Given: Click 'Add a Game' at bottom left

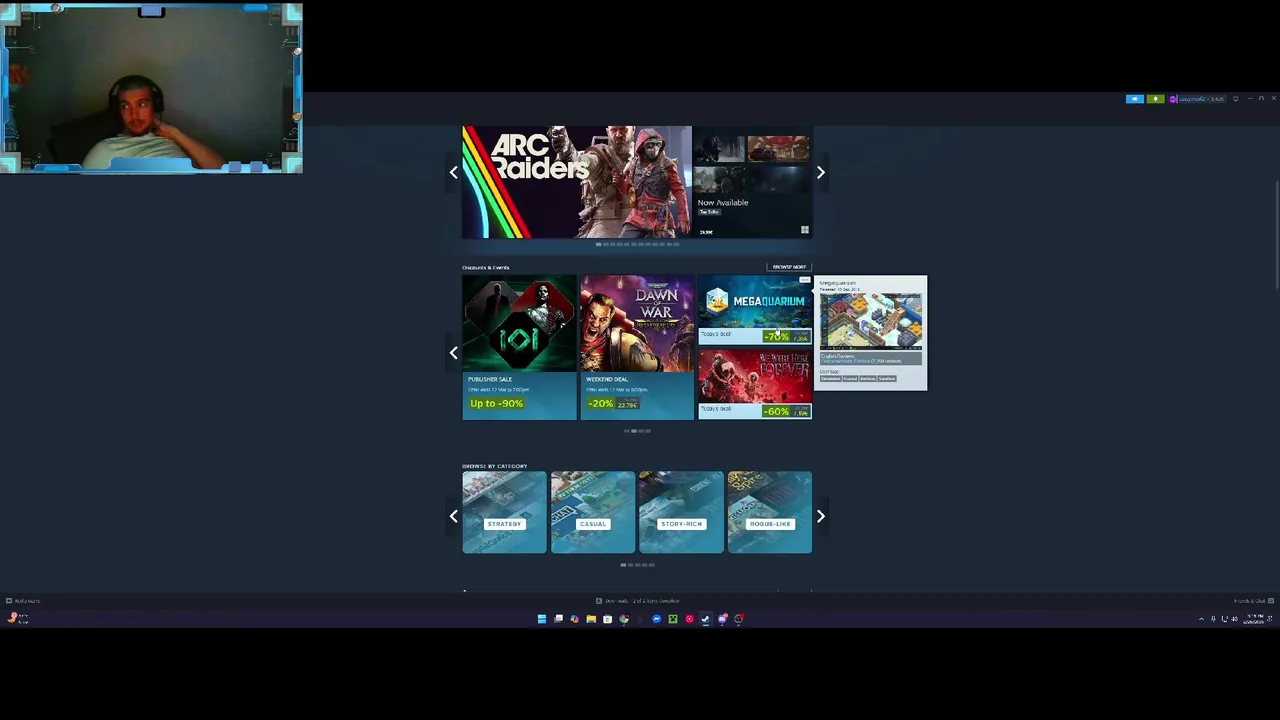Looking at the screenshot, I should [x=23, y=601].
